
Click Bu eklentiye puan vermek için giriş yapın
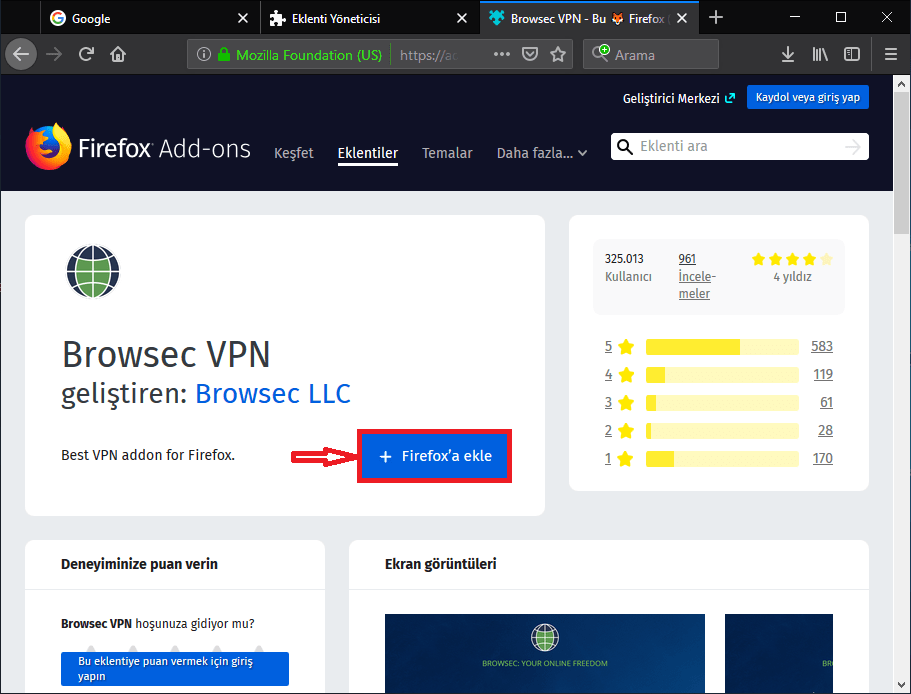click(175, 668)
